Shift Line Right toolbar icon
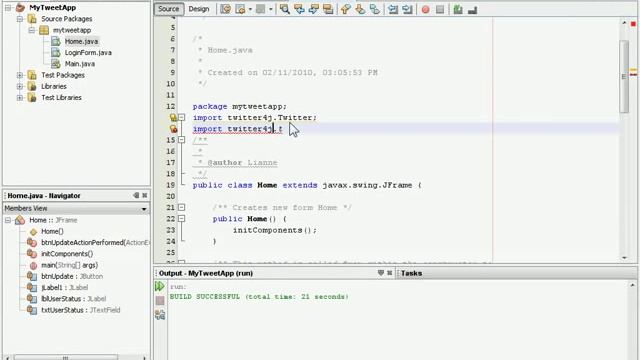This screenshot has height=360, width=640. coord(407,9)
